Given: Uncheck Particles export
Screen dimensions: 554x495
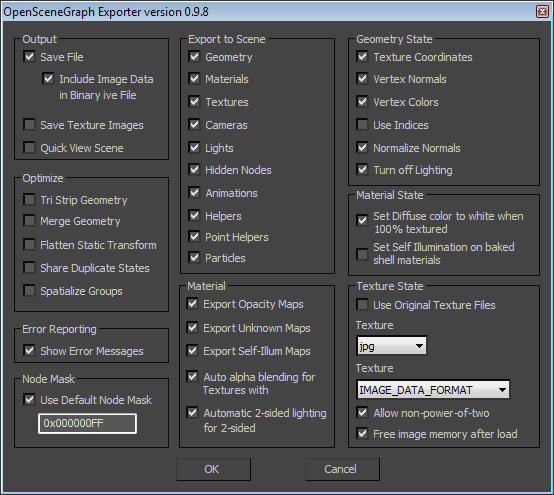Looking at the screenshot, I should (x=194, y=258).
